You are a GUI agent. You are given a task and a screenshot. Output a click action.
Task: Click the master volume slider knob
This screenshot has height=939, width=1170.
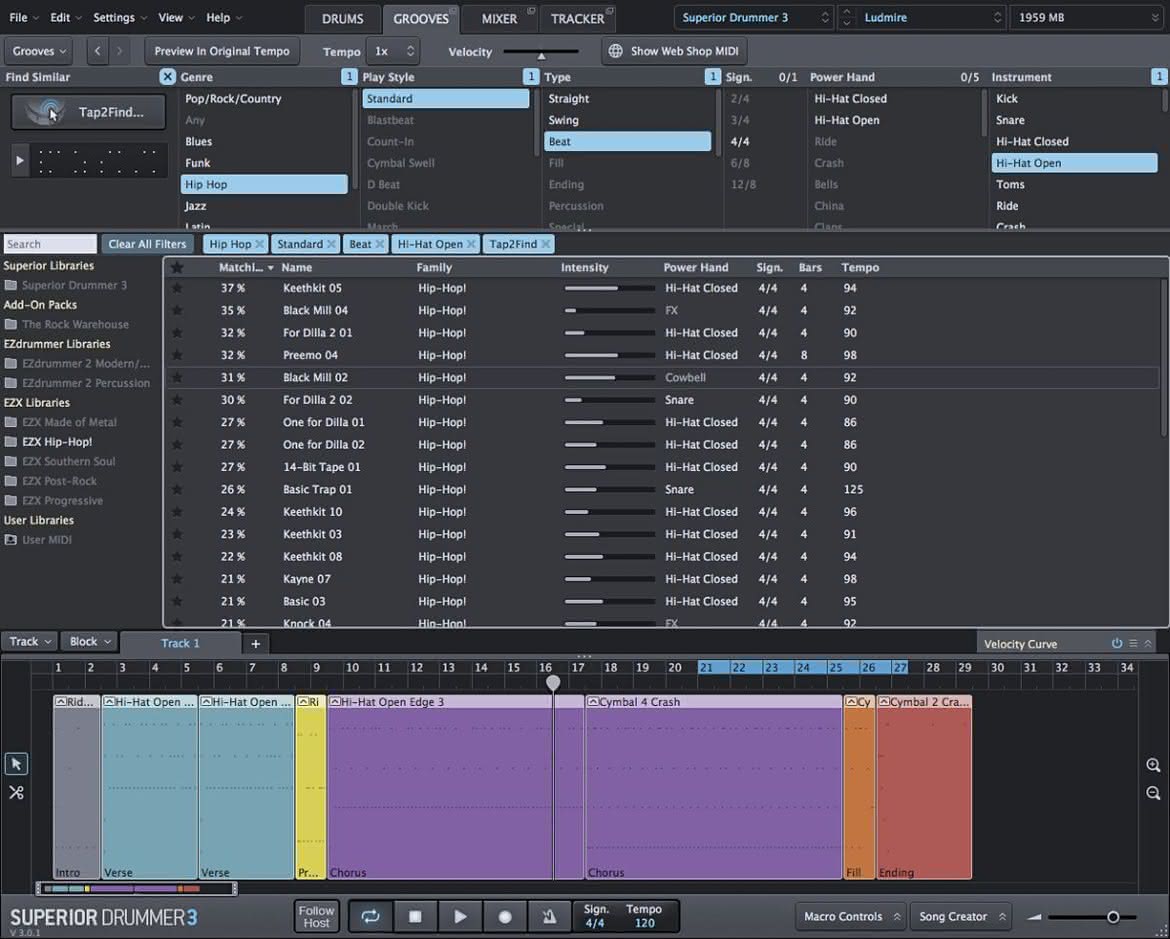[x=1113, y=917]
